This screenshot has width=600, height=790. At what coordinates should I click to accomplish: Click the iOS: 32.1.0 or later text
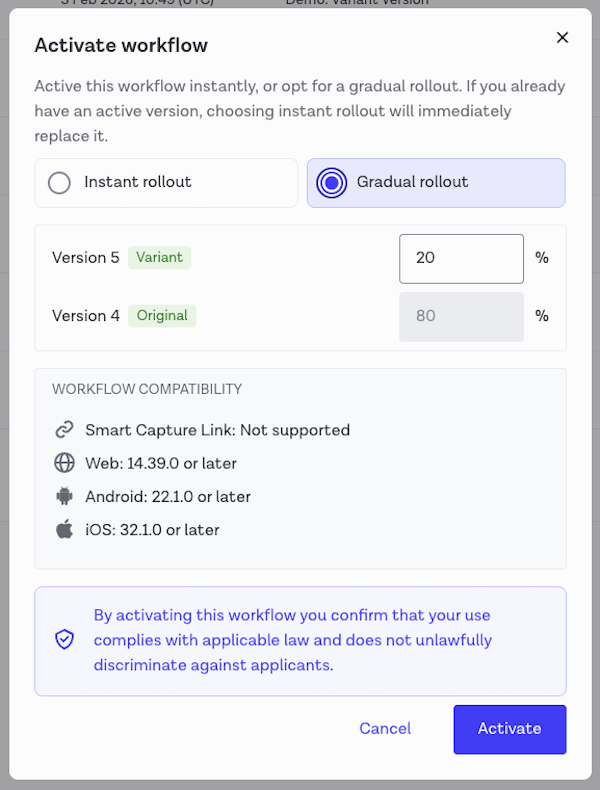(152, 529)
